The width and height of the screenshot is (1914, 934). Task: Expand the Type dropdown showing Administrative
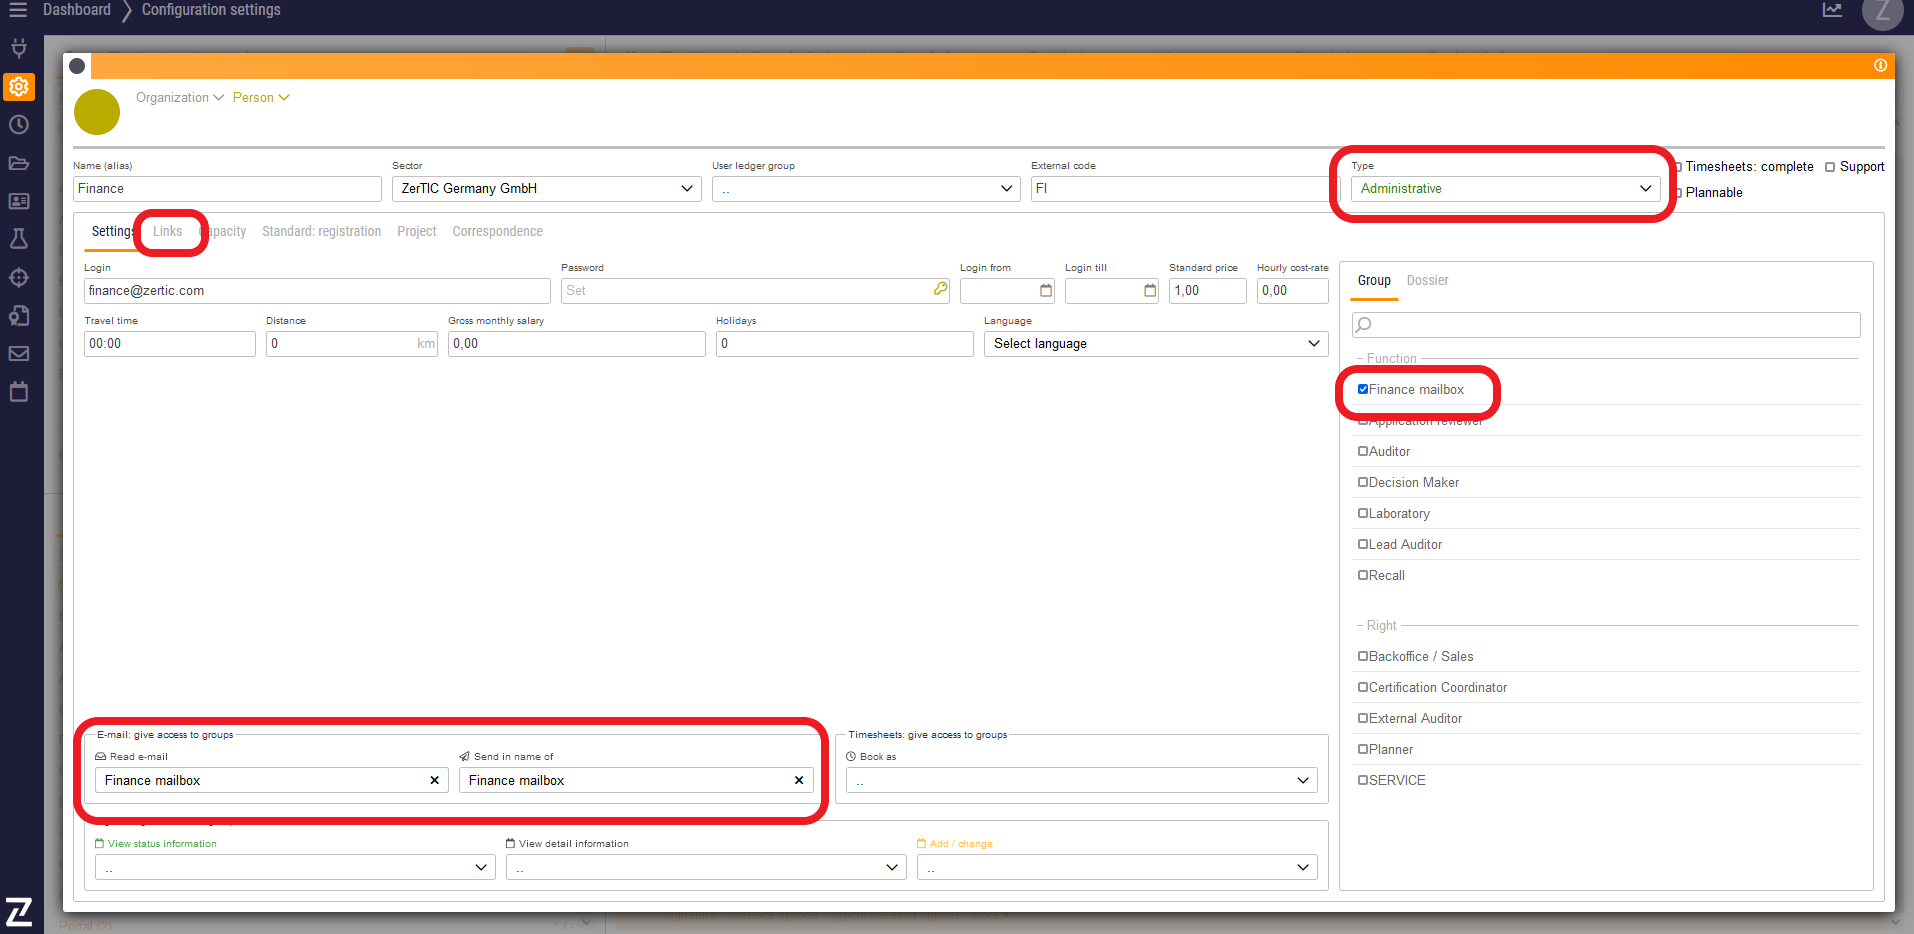pyautogui.click(x=1504, y=189)
